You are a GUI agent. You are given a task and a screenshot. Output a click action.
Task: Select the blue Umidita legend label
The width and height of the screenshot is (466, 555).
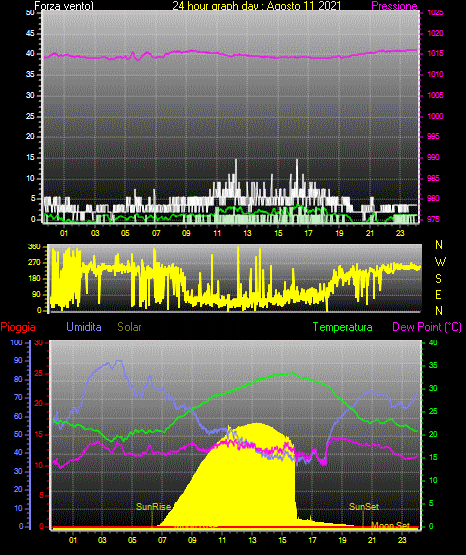(84, 327)
